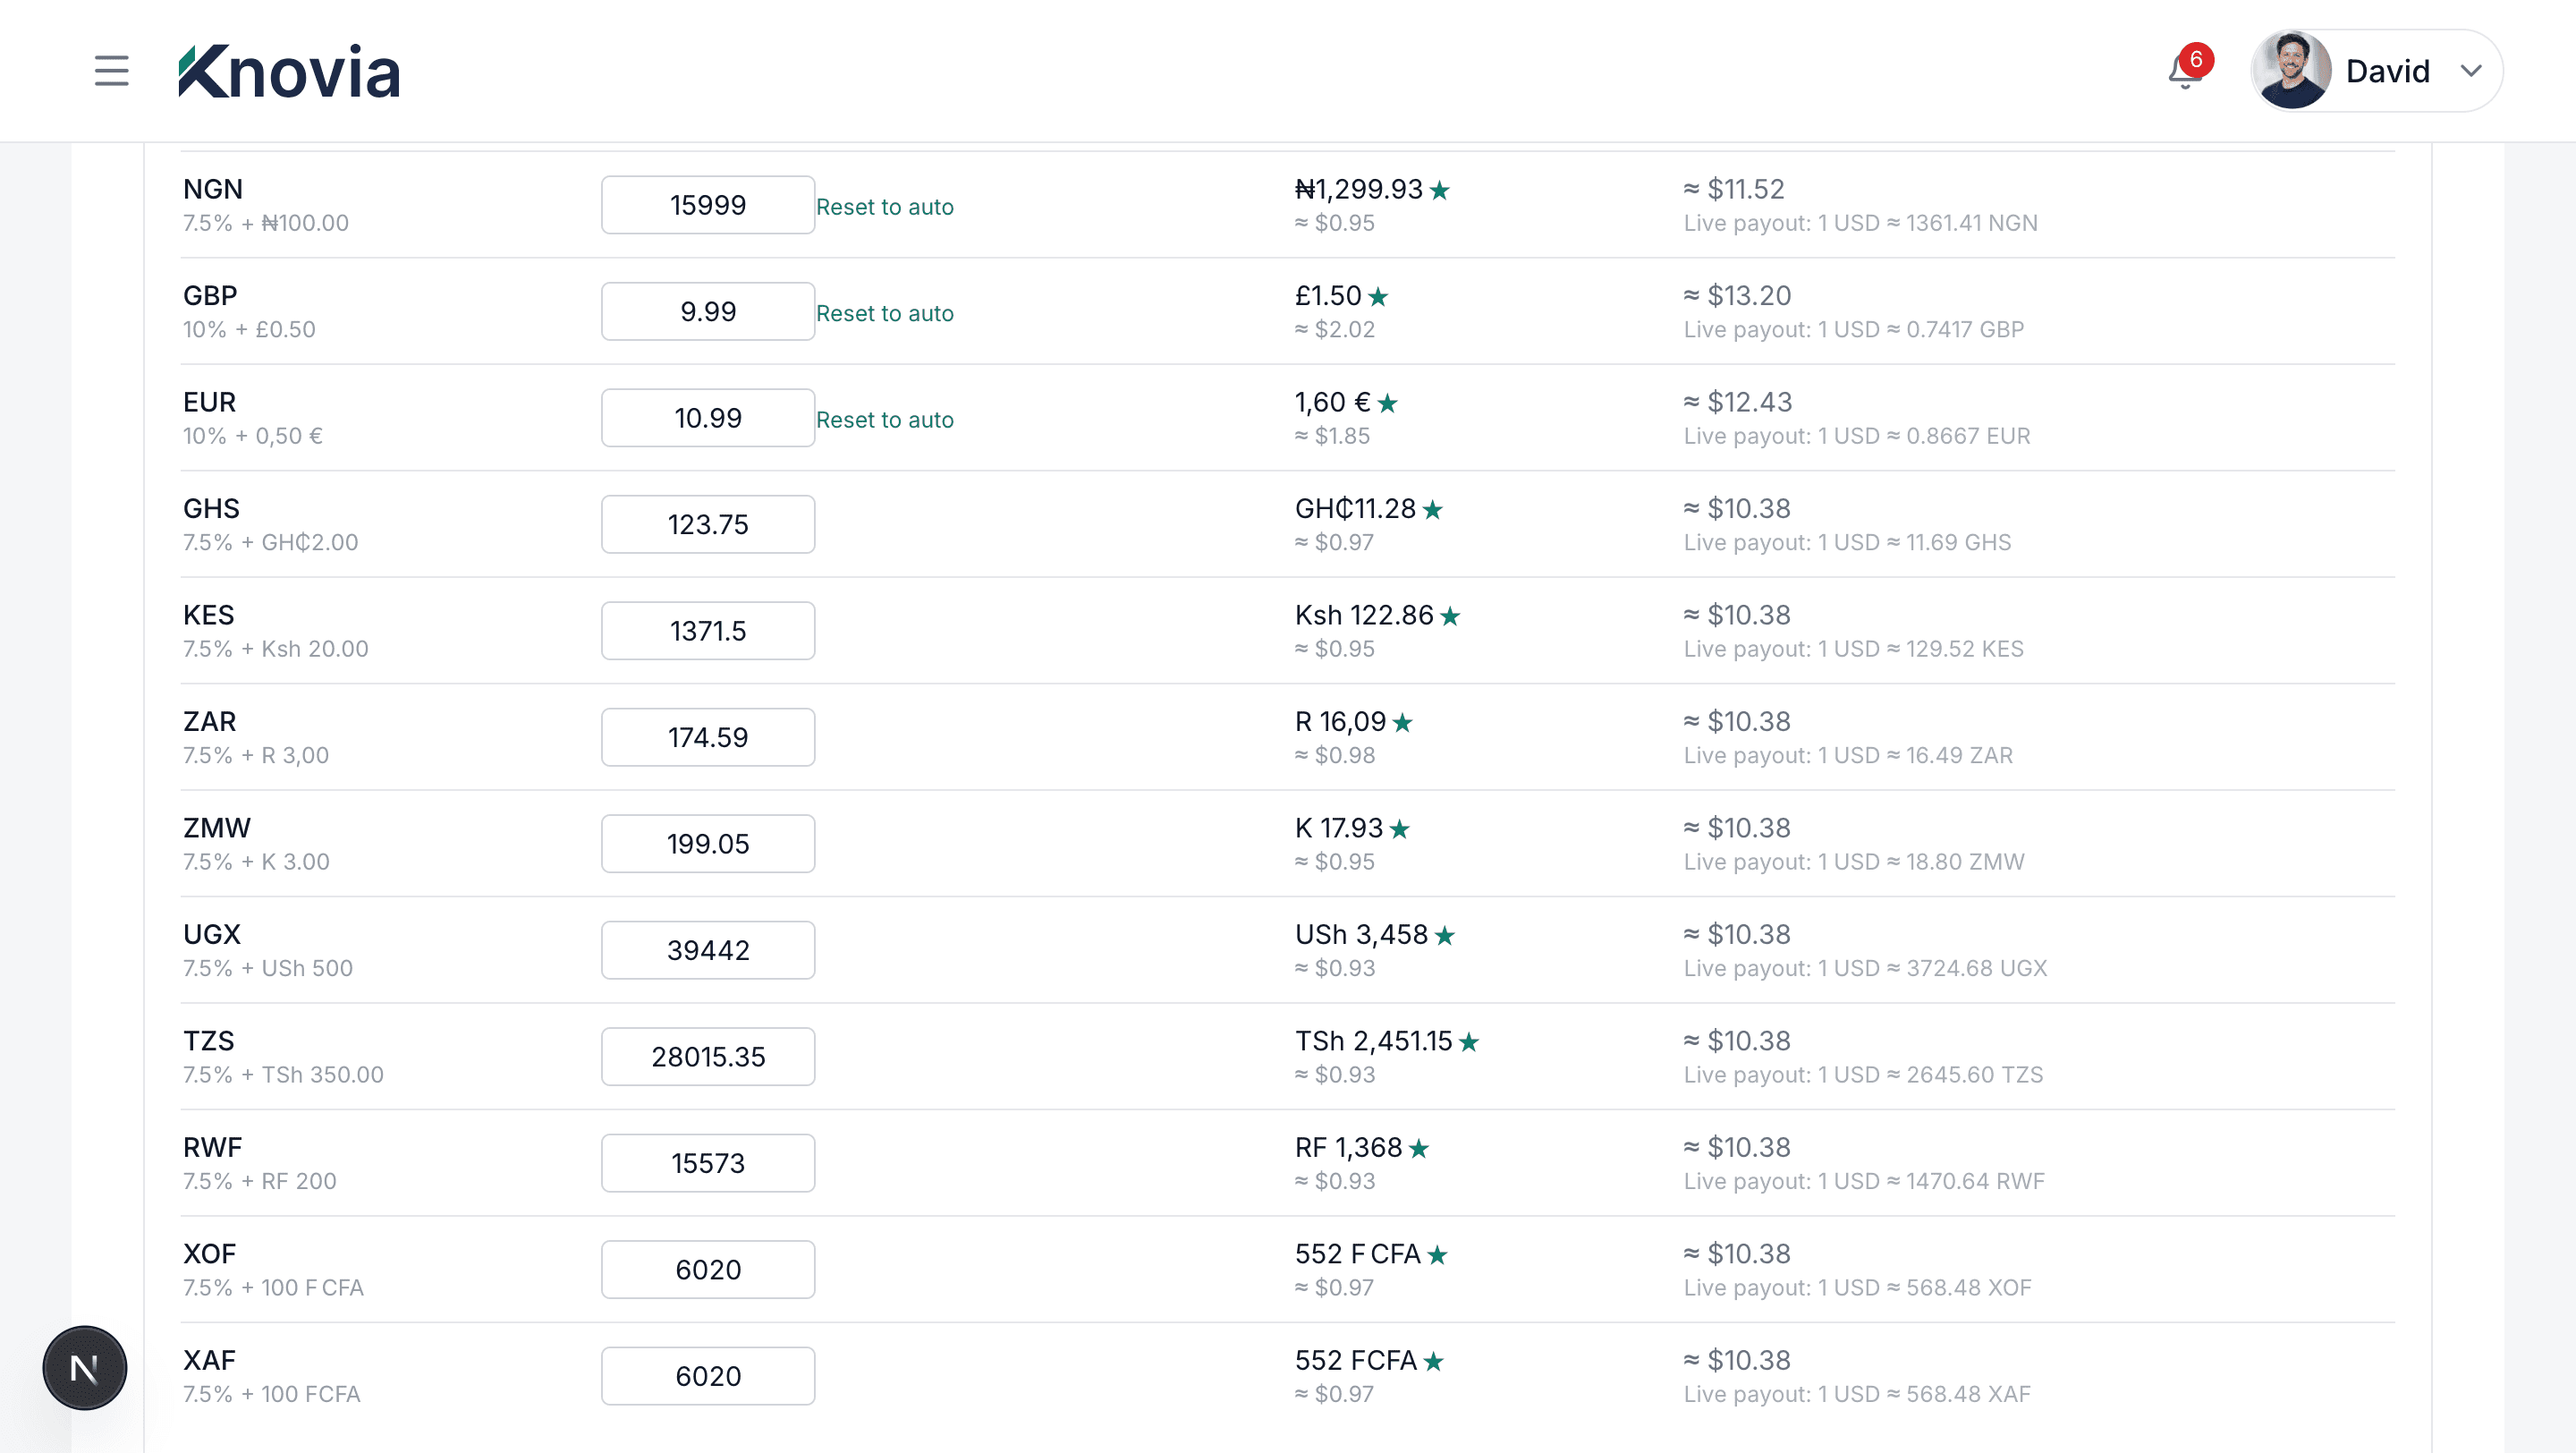Image resolution: width=2576 pixels, height=1453 pixels.
Task: Click the ≈ $12.43 EUR payout value
Action: click(x=1738, y=402)
